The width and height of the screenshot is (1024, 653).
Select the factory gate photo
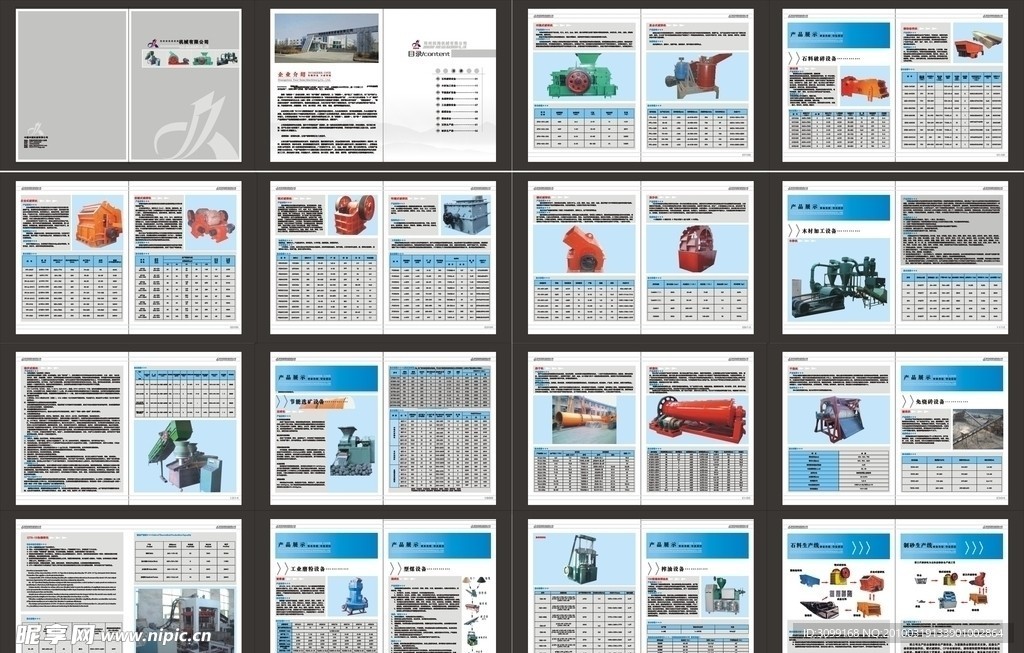(326, 37)
